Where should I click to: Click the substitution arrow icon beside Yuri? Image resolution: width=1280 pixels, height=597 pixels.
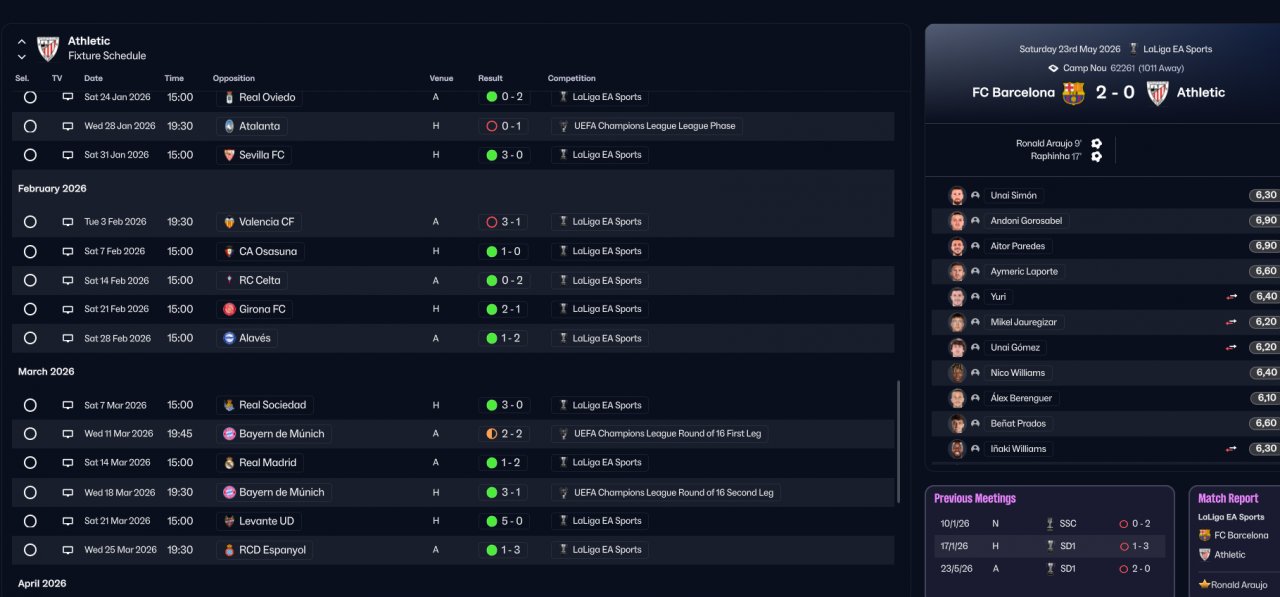point(1231,297)
